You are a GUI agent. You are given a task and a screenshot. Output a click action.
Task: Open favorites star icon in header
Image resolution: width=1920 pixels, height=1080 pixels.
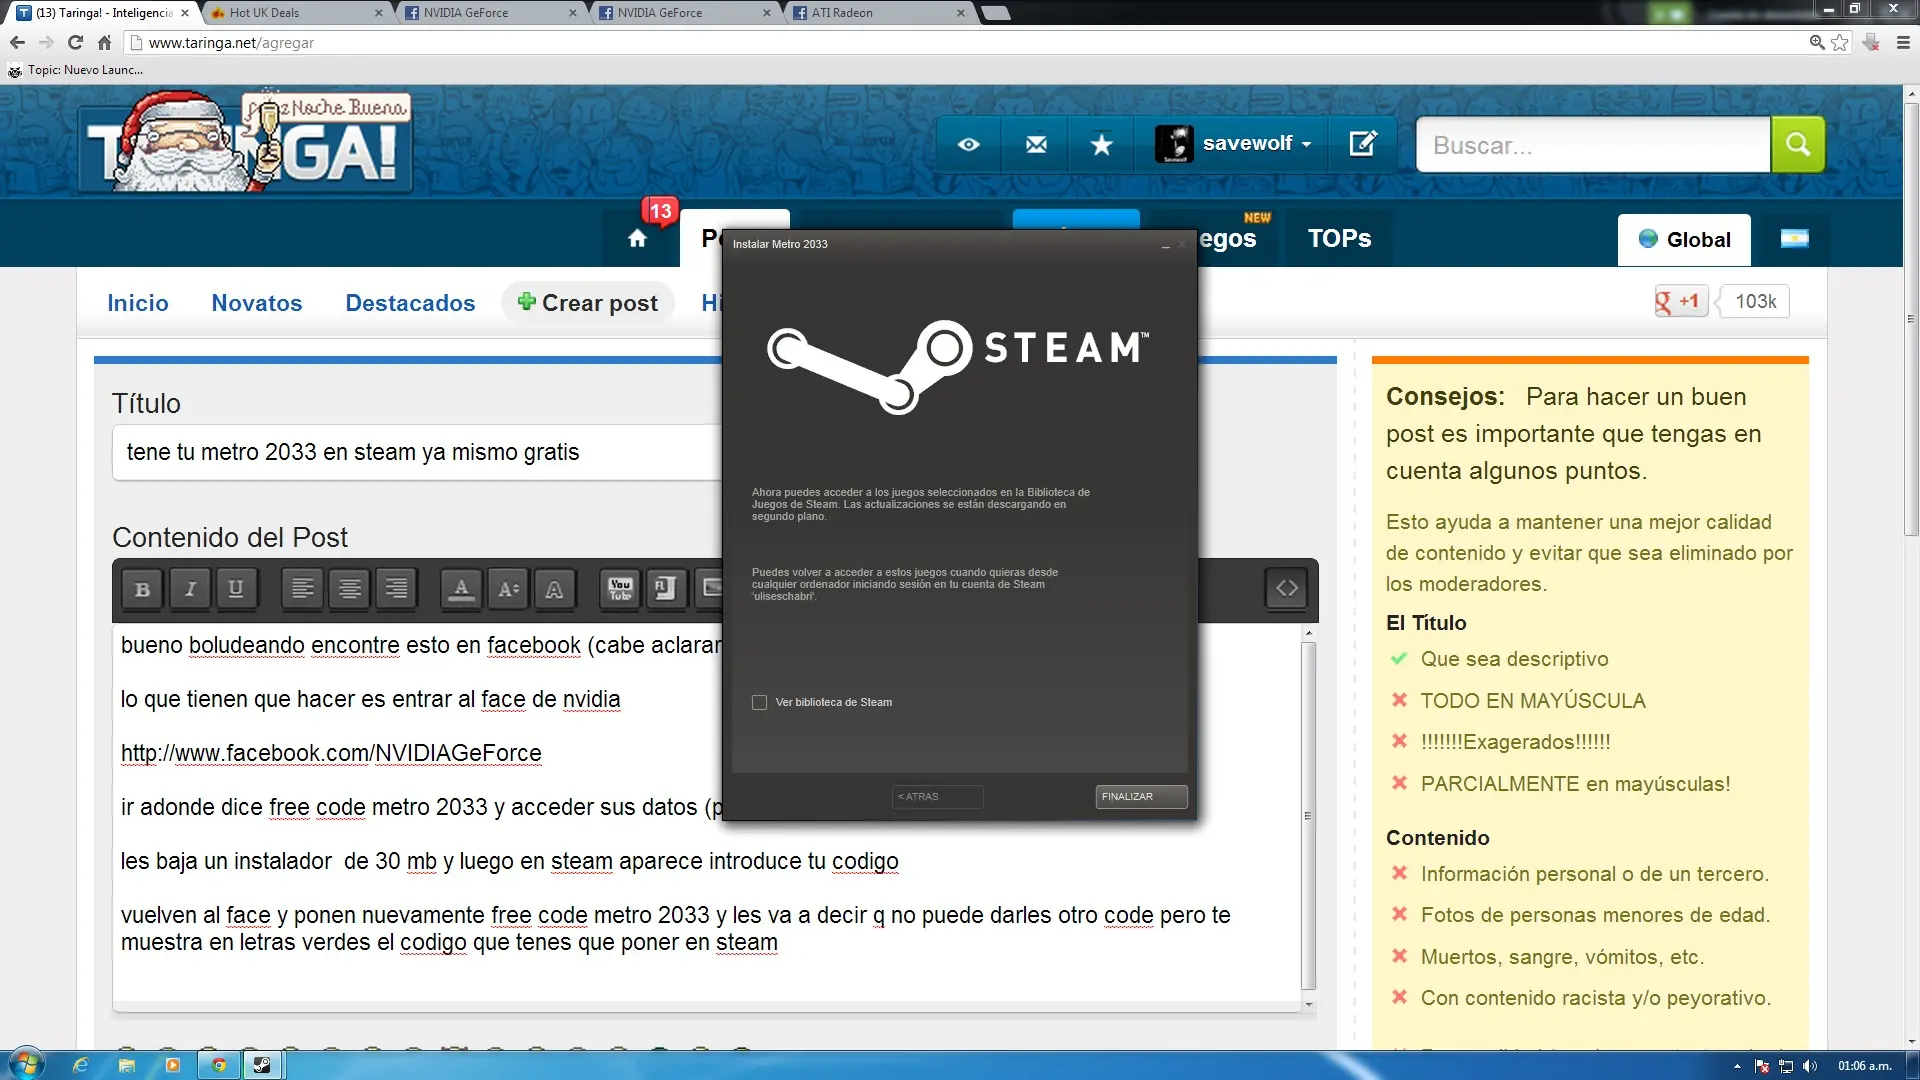tap(1101, 145)
